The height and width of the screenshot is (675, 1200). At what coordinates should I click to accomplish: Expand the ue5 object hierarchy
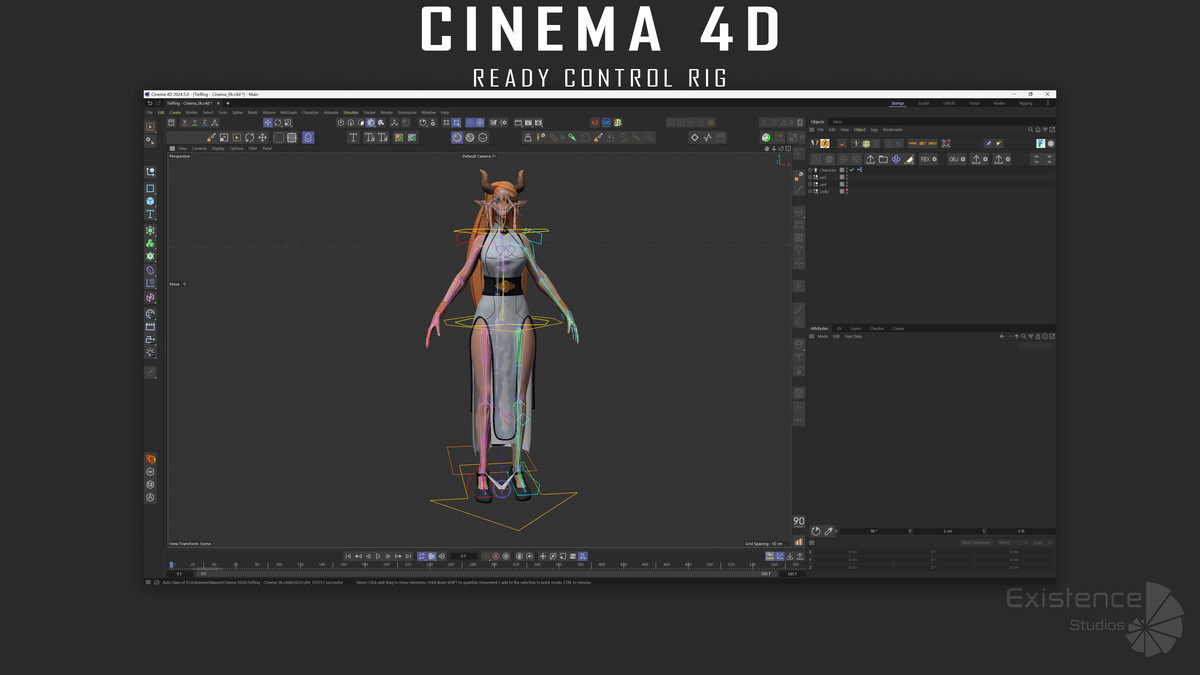point(810,177)
